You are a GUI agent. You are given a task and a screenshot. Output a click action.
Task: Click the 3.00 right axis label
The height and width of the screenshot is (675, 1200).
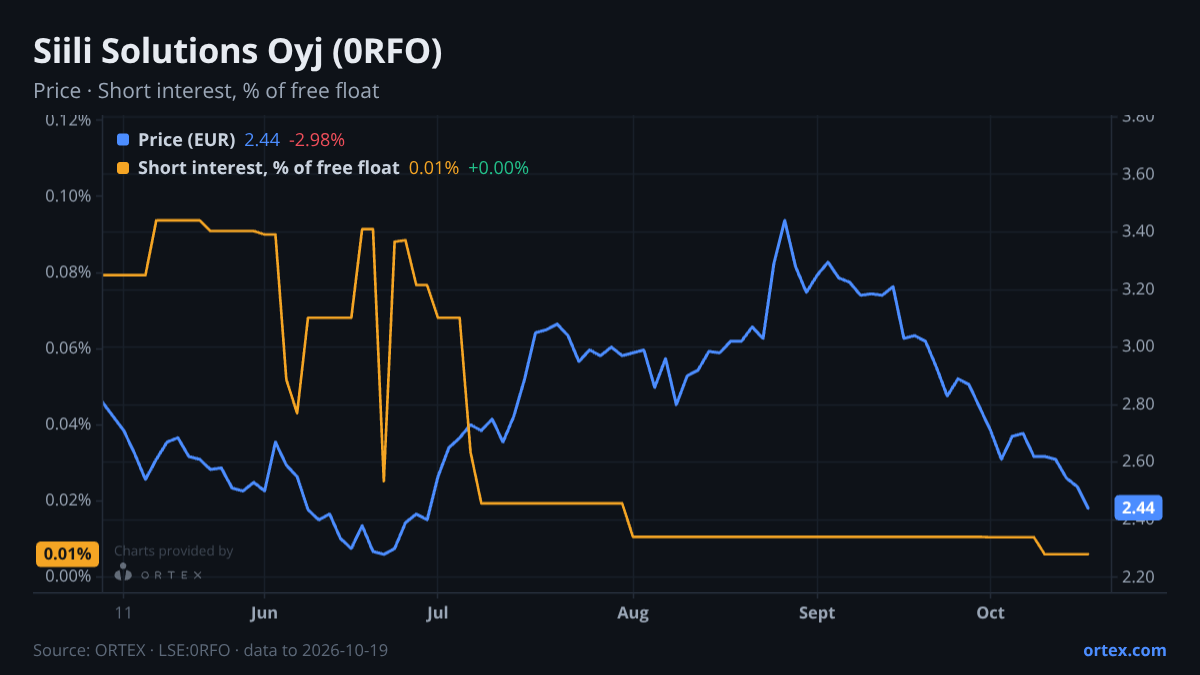pyautogui.click(x=1139, y=347)
